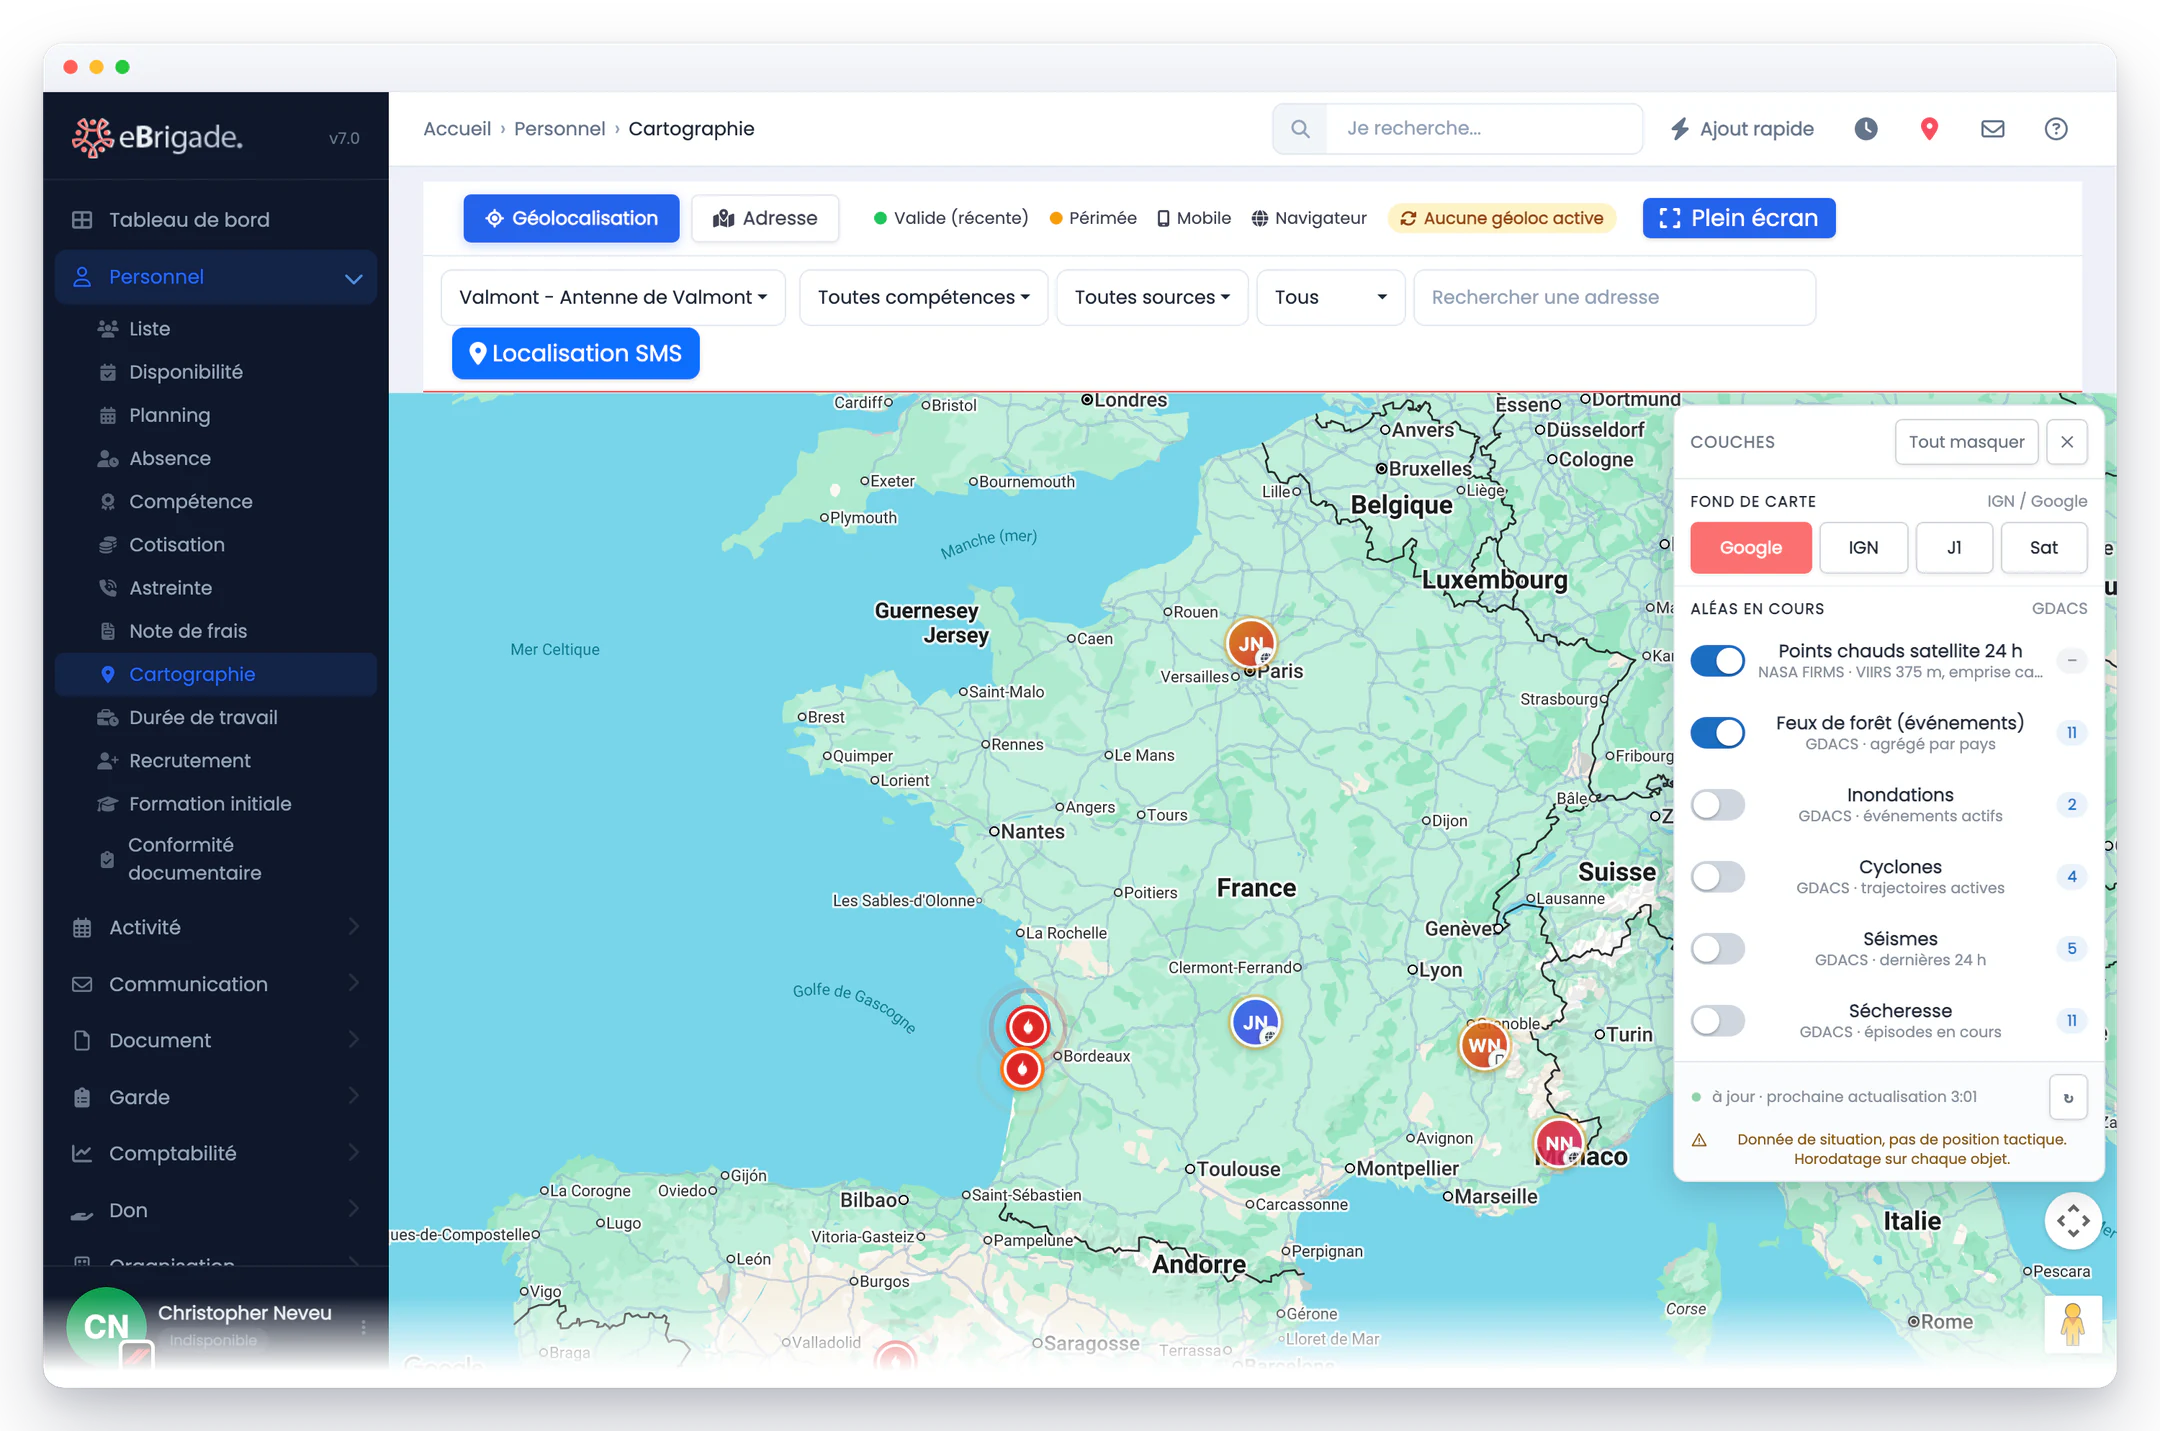This screenshot has height=1431, width=2160.
Task: Open the Valmont - Antenne de Valmont dropdown
Action: click(613, 297)
